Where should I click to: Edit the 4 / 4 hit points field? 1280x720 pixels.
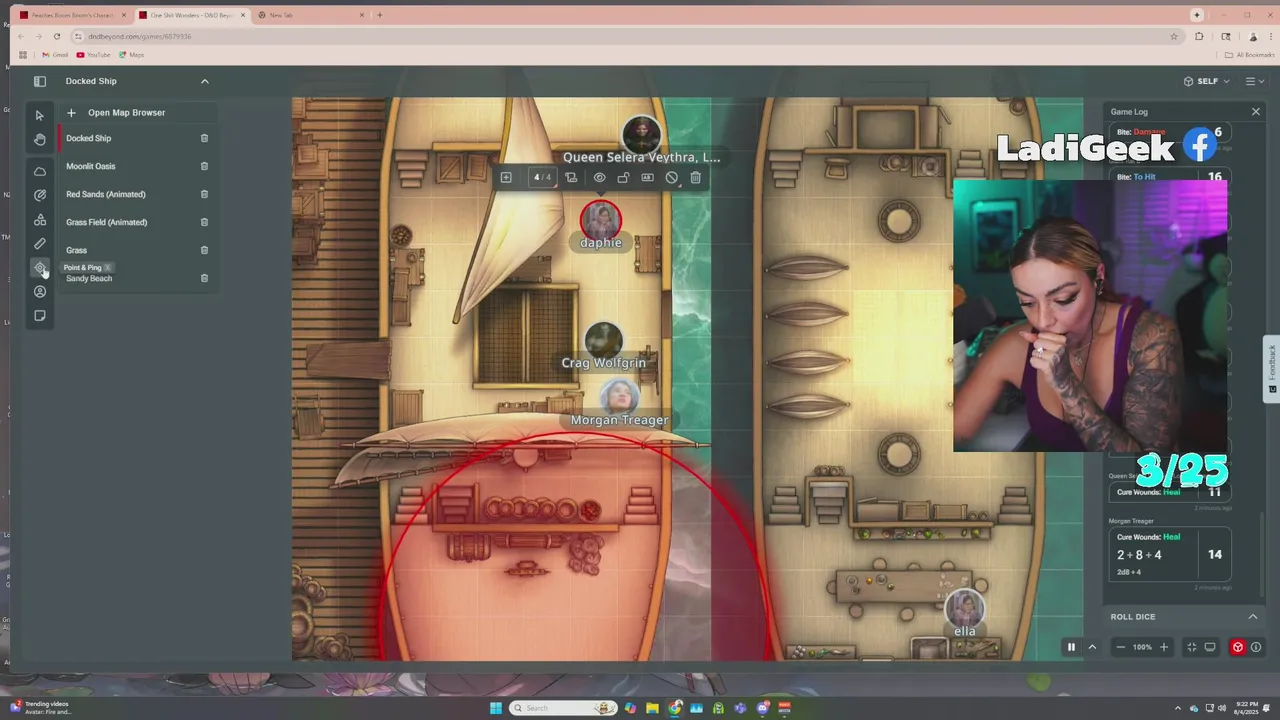coord(541,177)
